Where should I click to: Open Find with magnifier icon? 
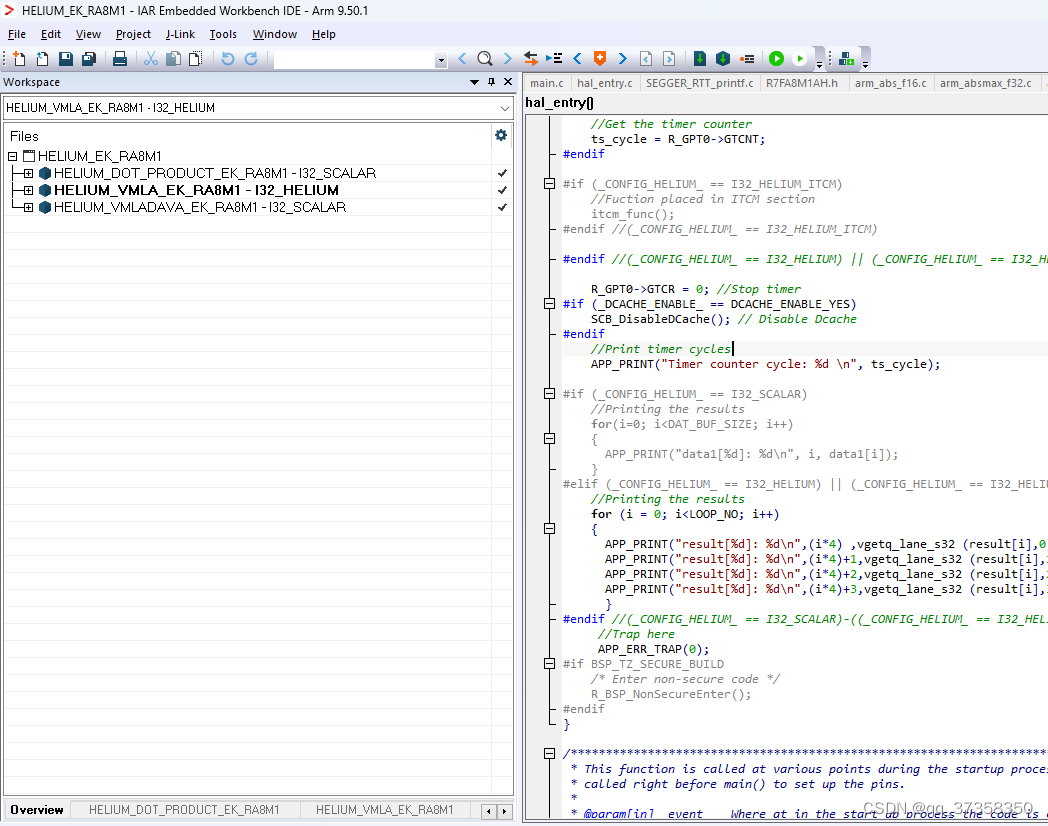coord(485,59)
